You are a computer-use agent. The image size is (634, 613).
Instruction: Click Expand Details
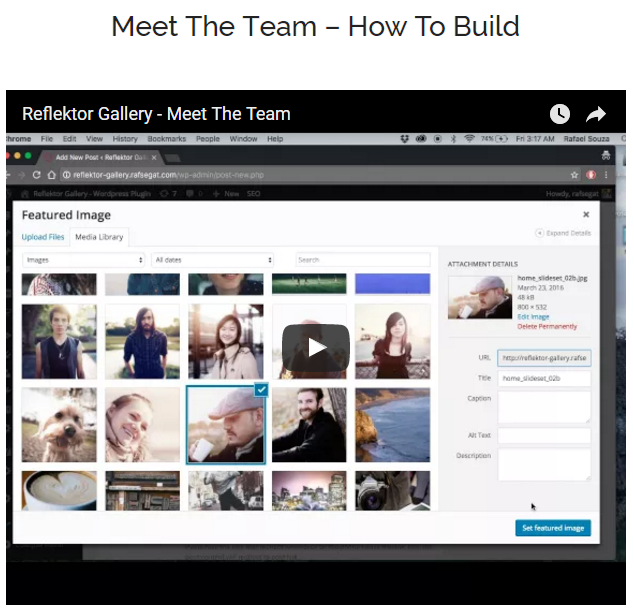(x=563, y=233)
